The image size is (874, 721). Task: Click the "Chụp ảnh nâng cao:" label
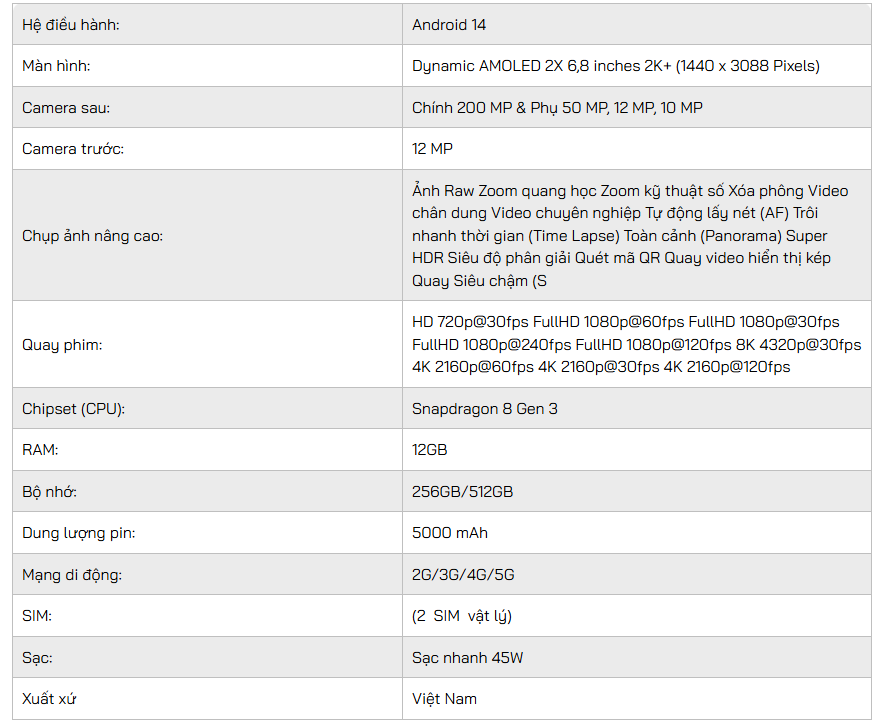(x=92, y=236)
